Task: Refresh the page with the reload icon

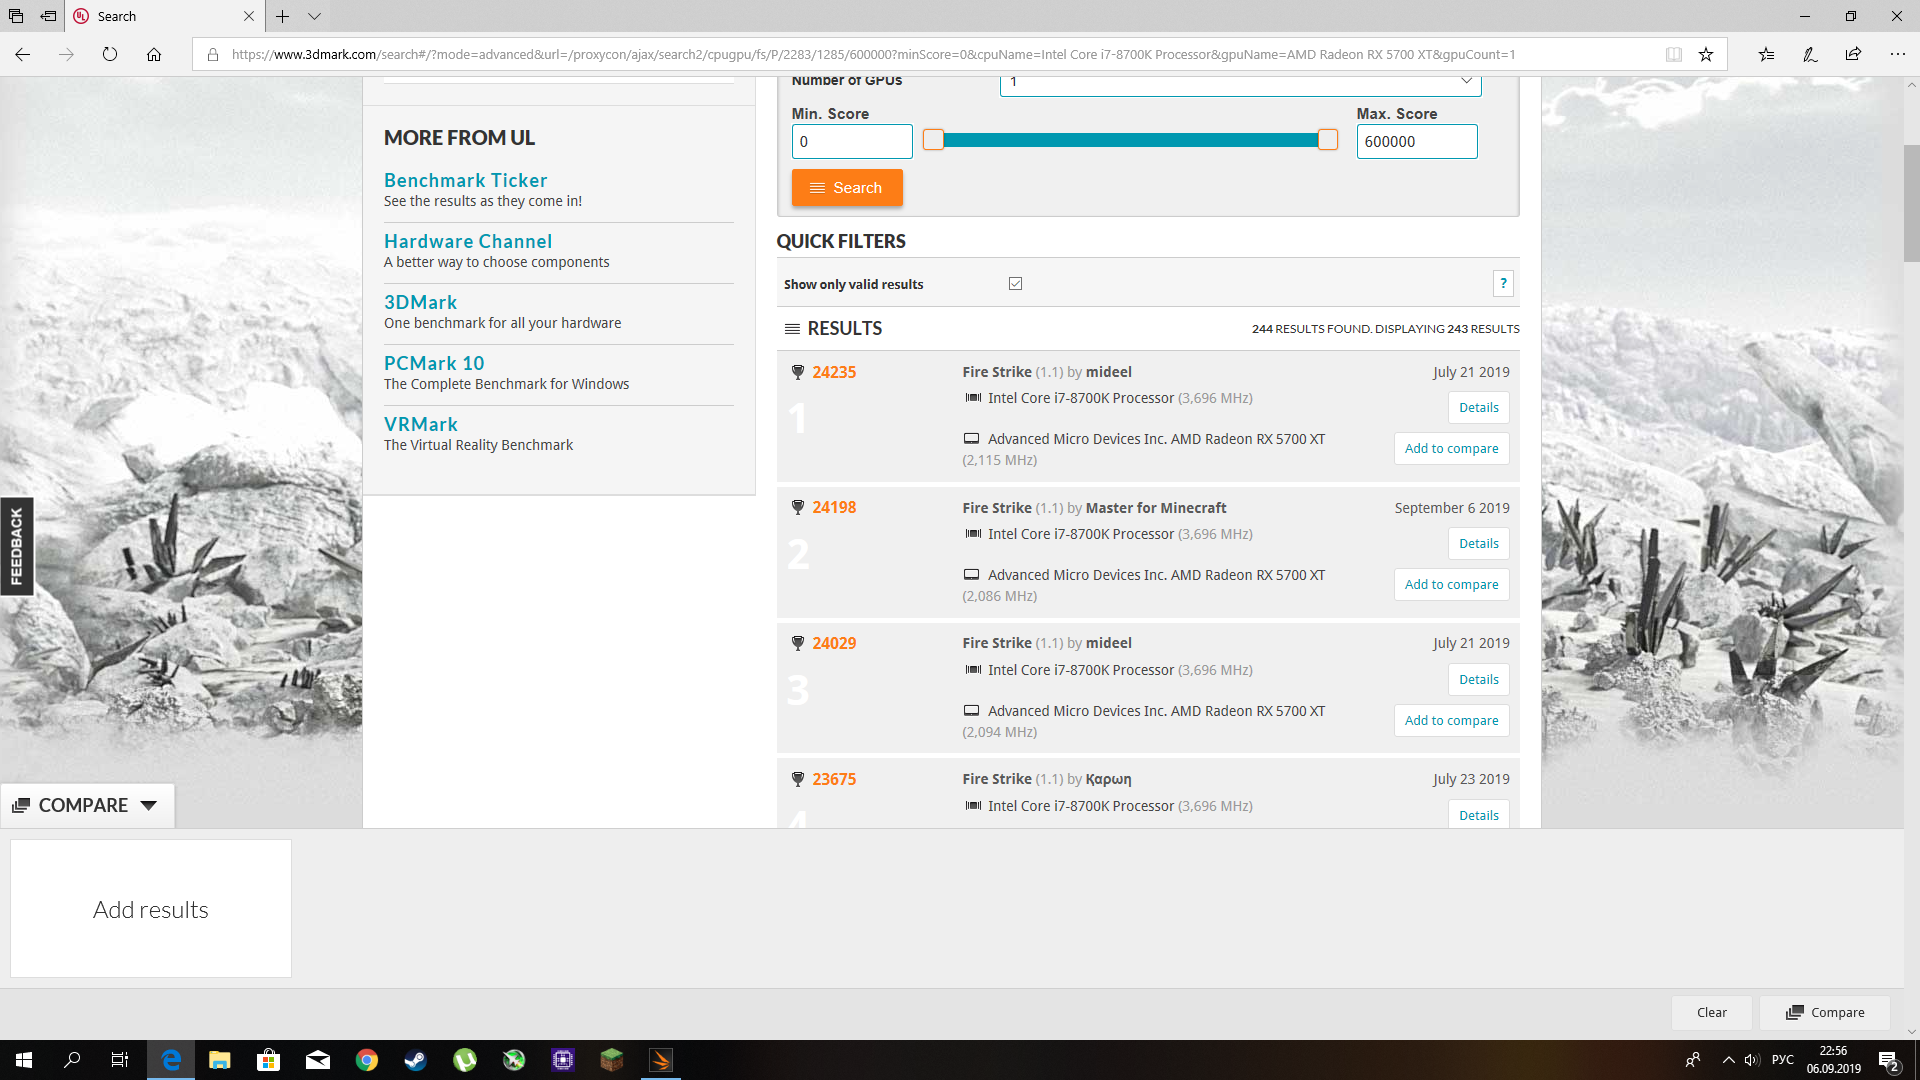Action: coord(110,55)
